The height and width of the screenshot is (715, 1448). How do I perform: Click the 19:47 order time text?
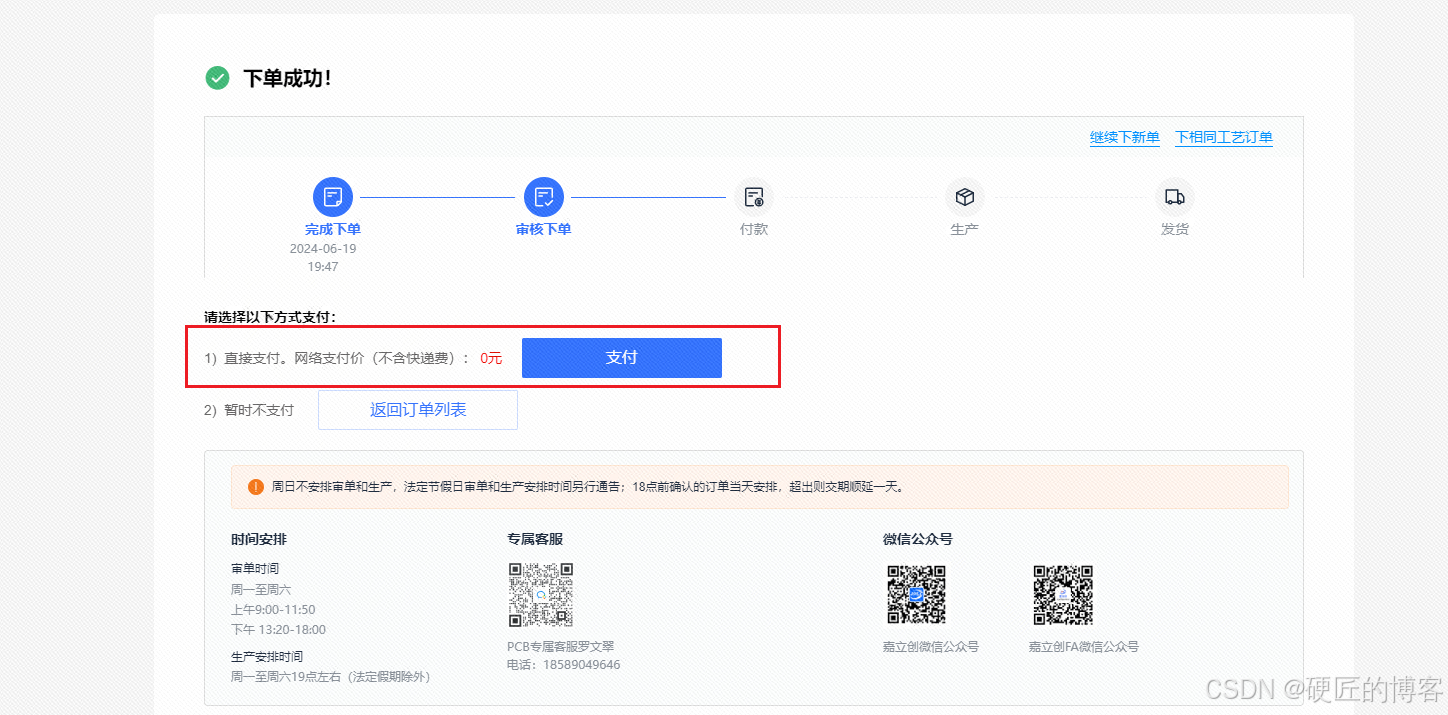323,267
